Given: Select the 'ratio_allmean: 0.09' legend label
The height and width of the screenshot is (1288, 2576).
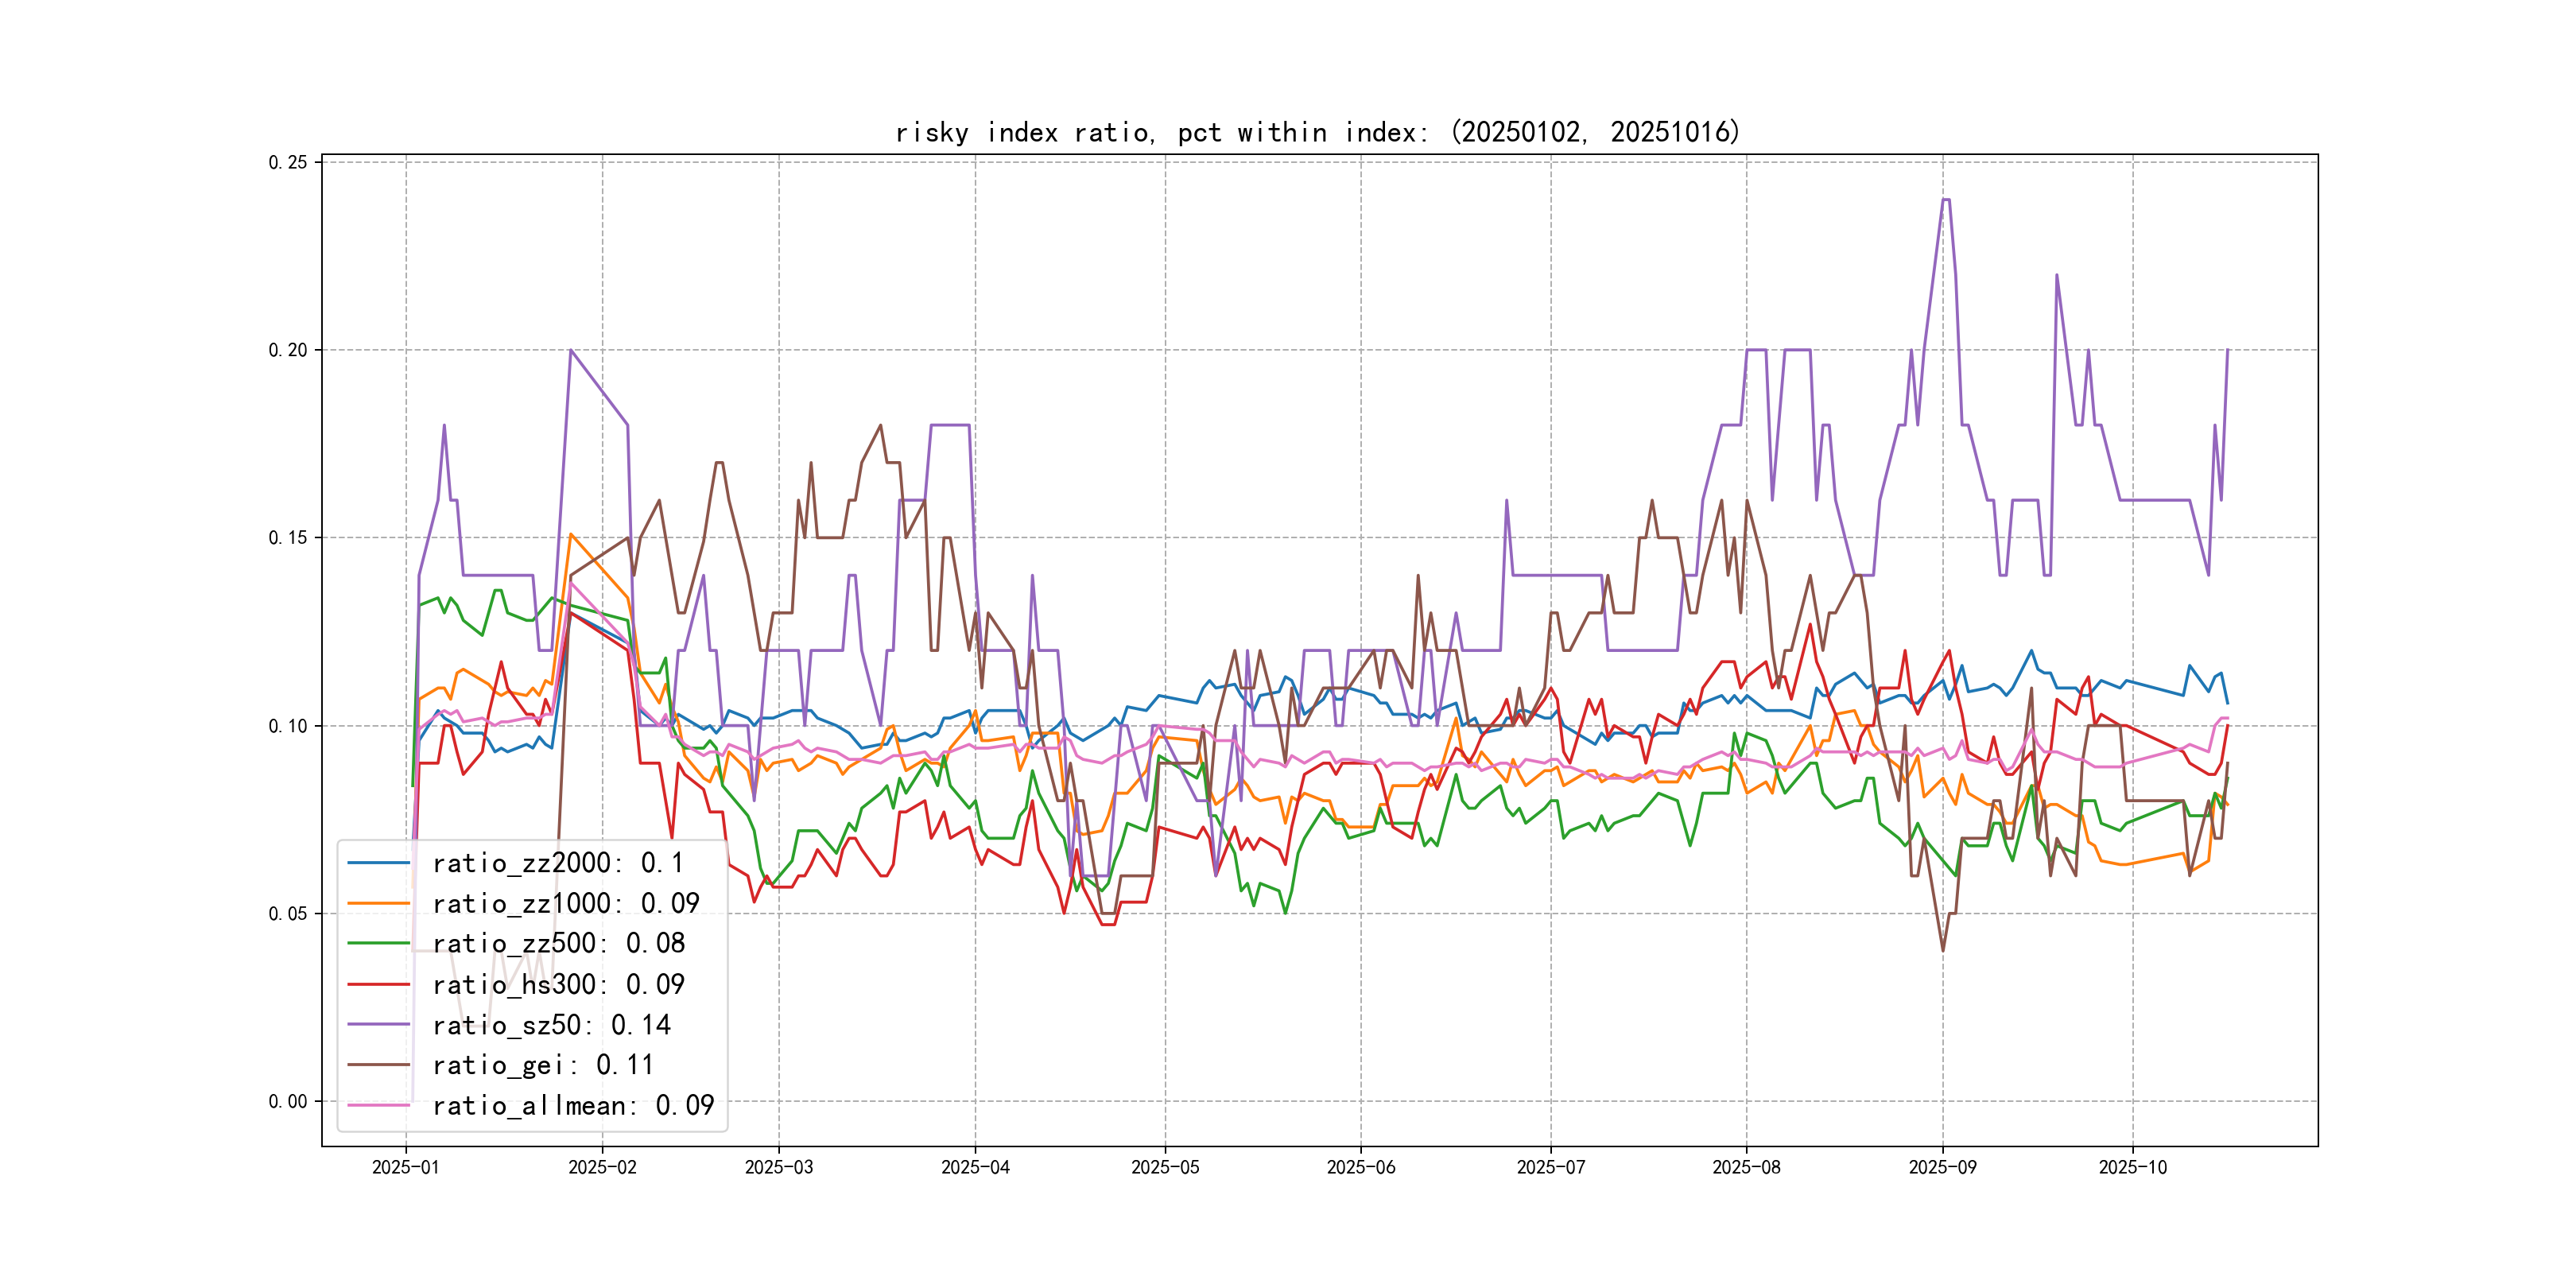Looking at the screenshot, I should pos(573,1105).
